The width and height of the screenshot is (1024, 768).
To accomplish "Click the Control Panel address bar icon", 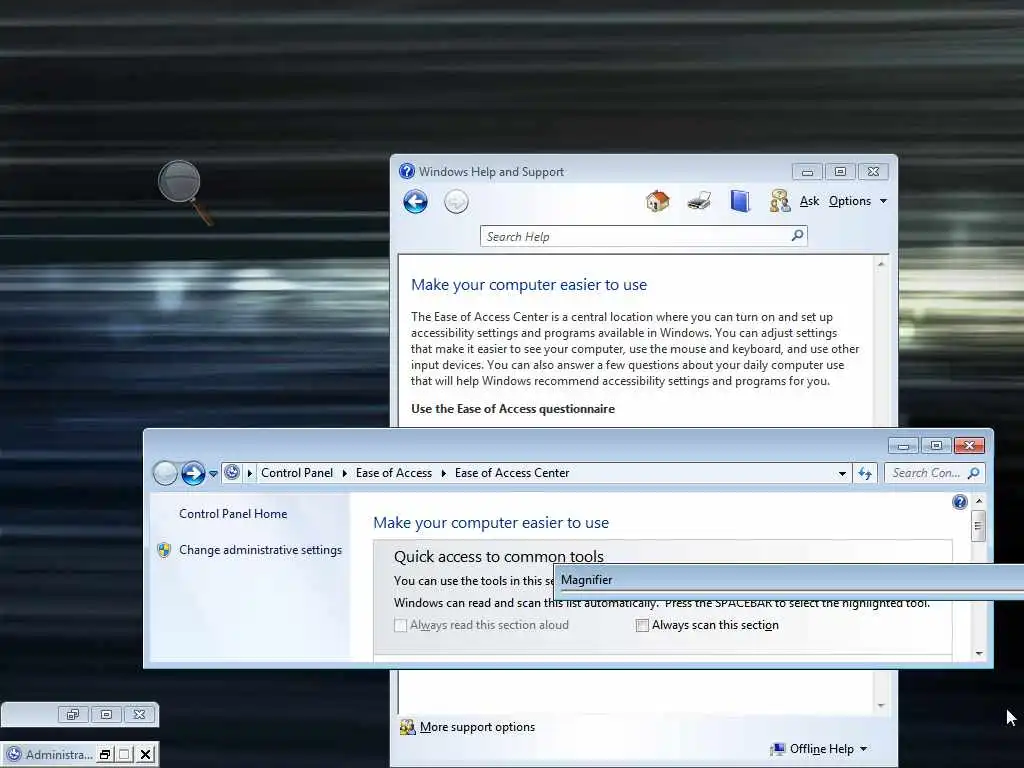I will tap(232, 472).
